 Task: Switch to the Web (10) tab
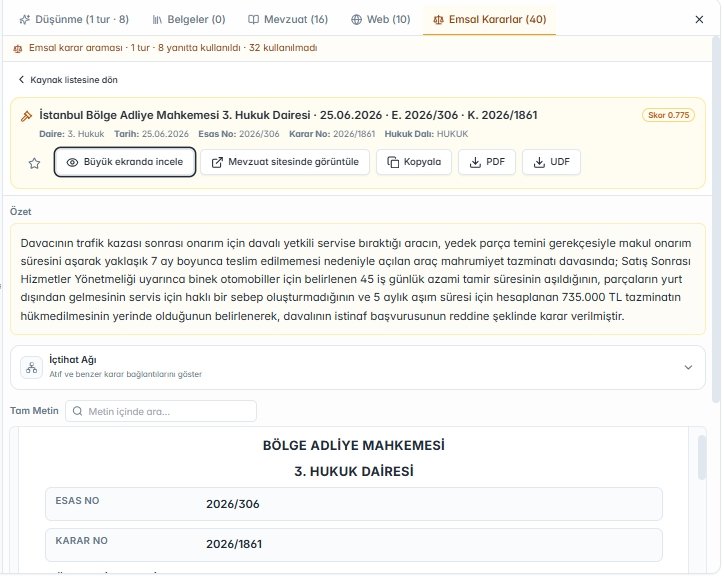[x=381, y=19]
